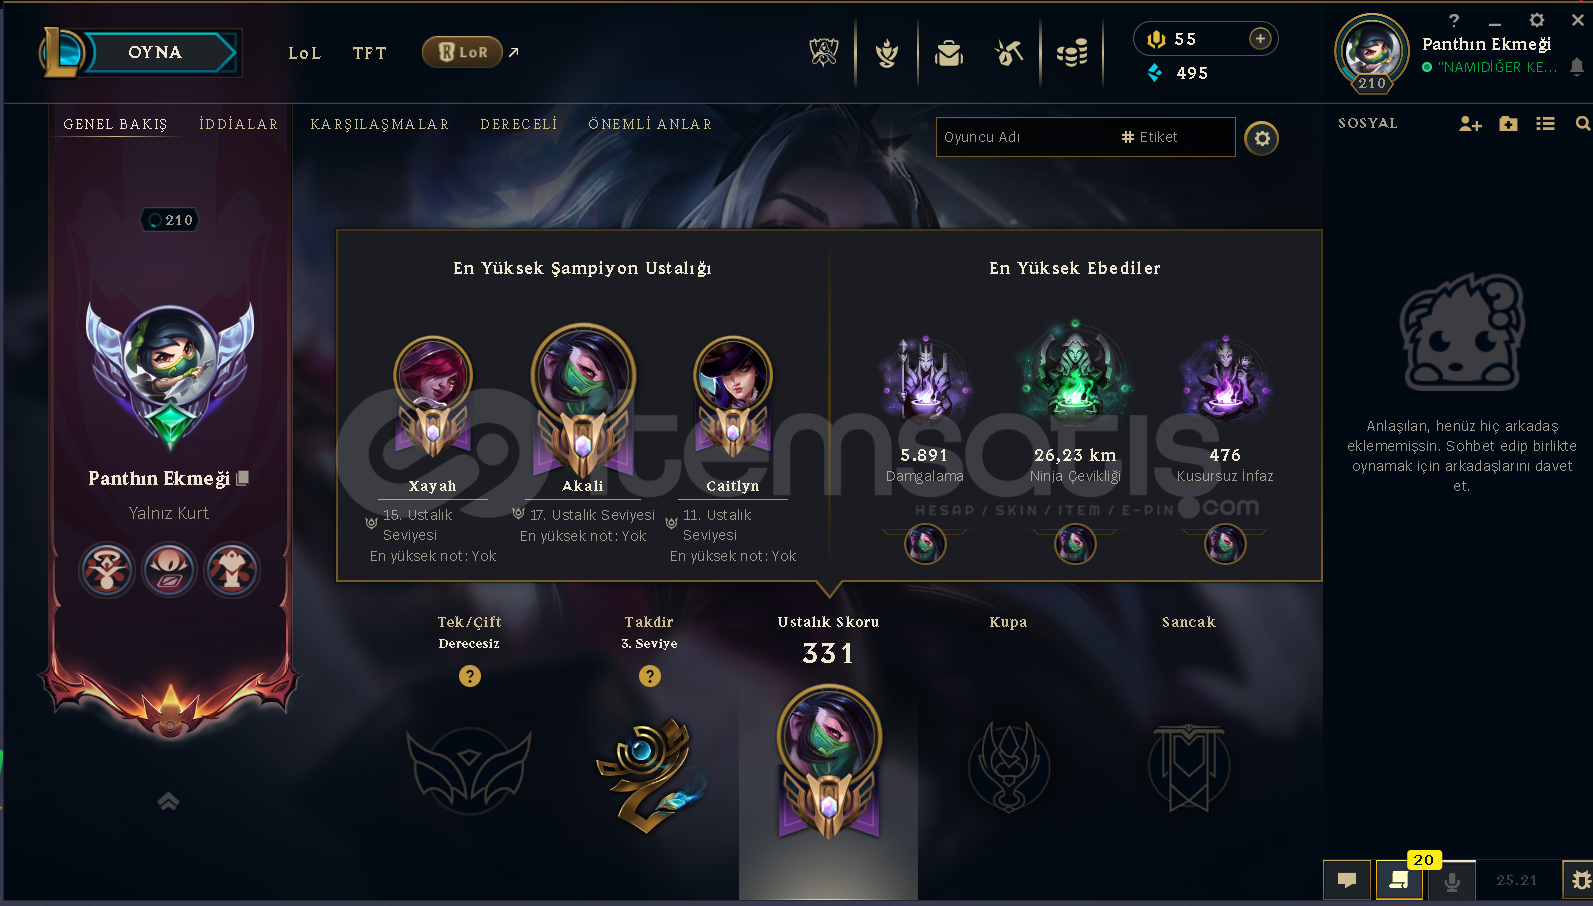Image resolution: width=1593 pixels, height=906 pixels.
Task: Toggle the friends list view icon
Action: tap(1545, 124)
